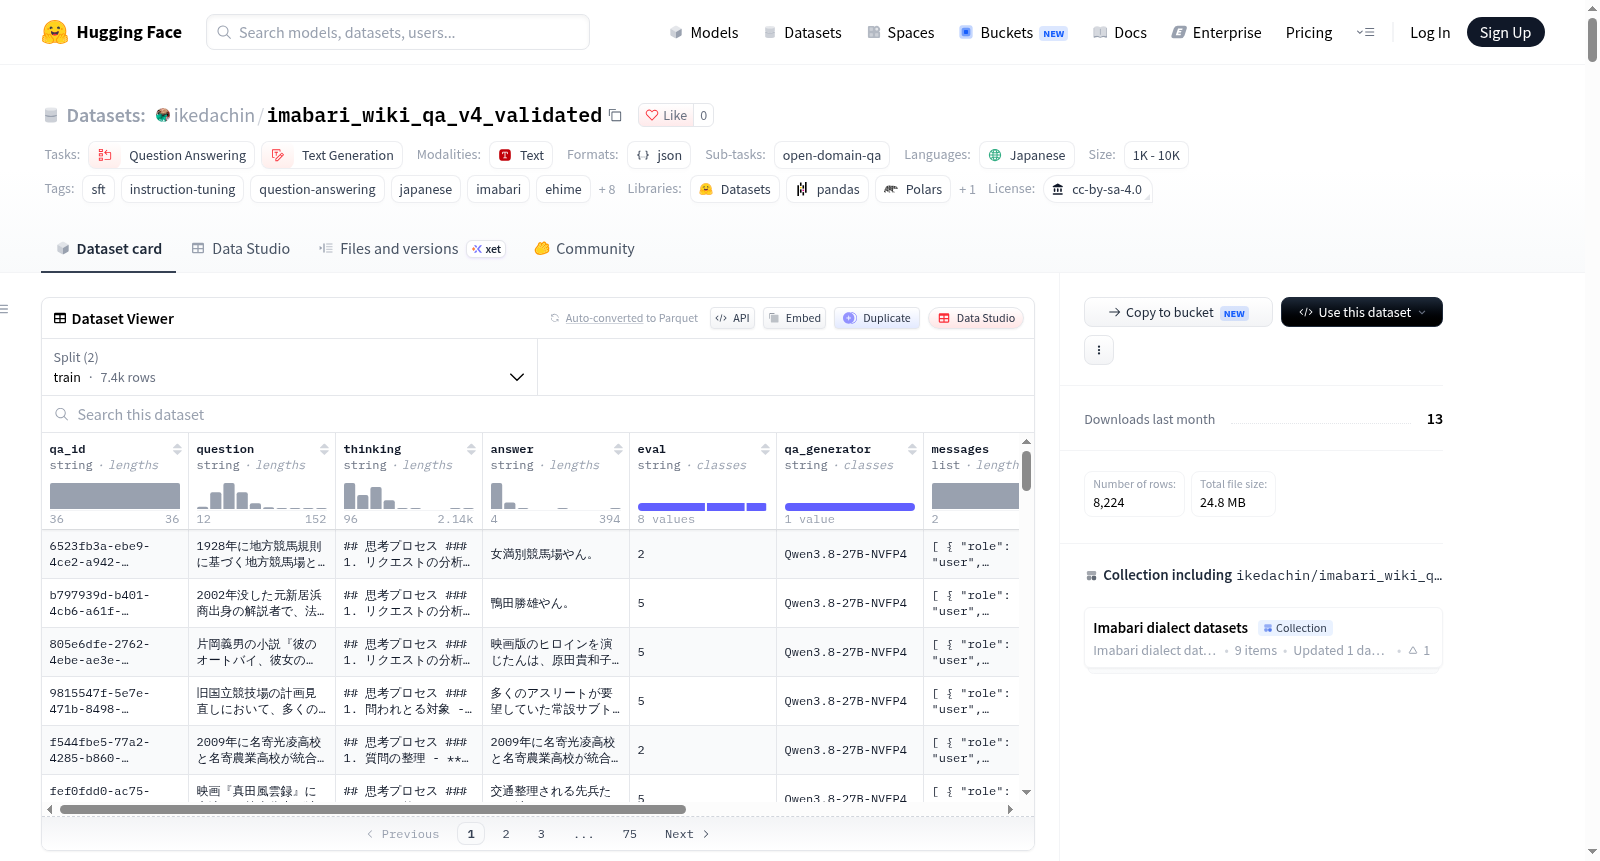Click the pandas library tag
This screenshot has width=1600, height=861.
click(828, 189)
